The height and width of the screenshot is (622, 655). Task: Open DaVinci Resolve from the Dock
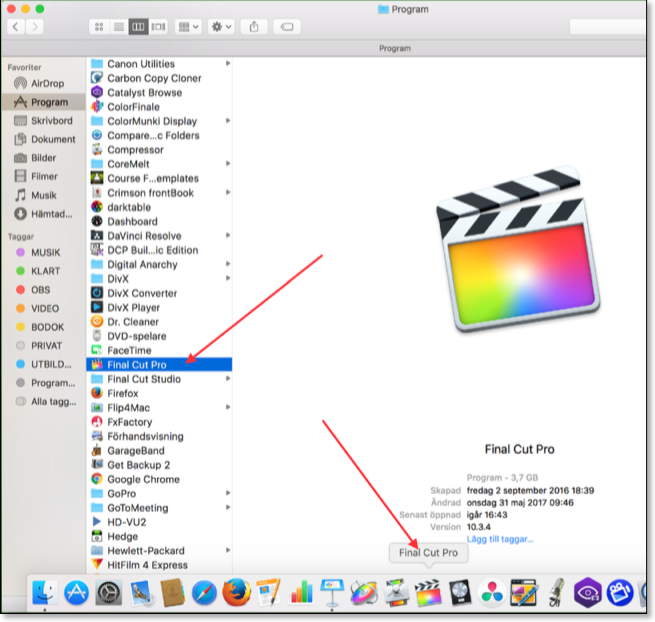(x=492, y=592)
